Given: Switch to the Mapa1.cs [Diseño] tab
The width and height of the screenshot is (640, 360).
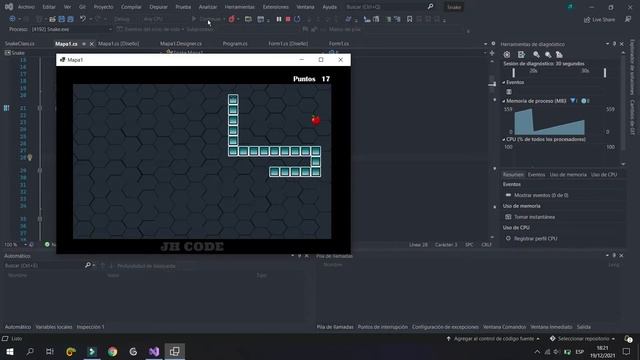Looking at the screenshot, I should click(x=118, y=44).
